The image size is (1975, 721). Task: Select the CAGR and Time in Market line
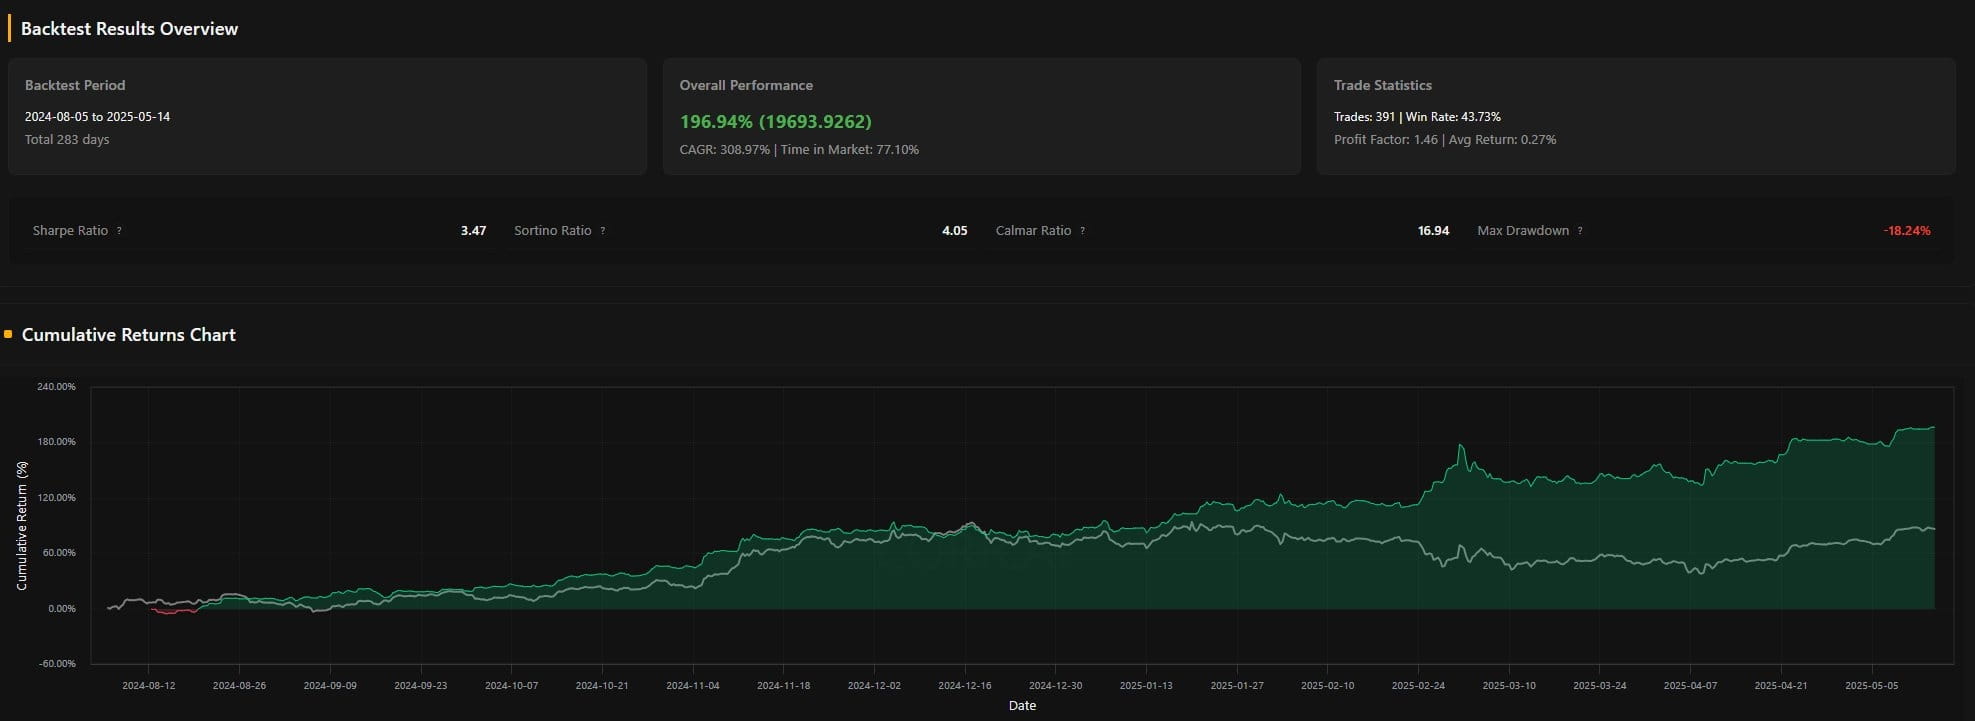tap(798, 150)
